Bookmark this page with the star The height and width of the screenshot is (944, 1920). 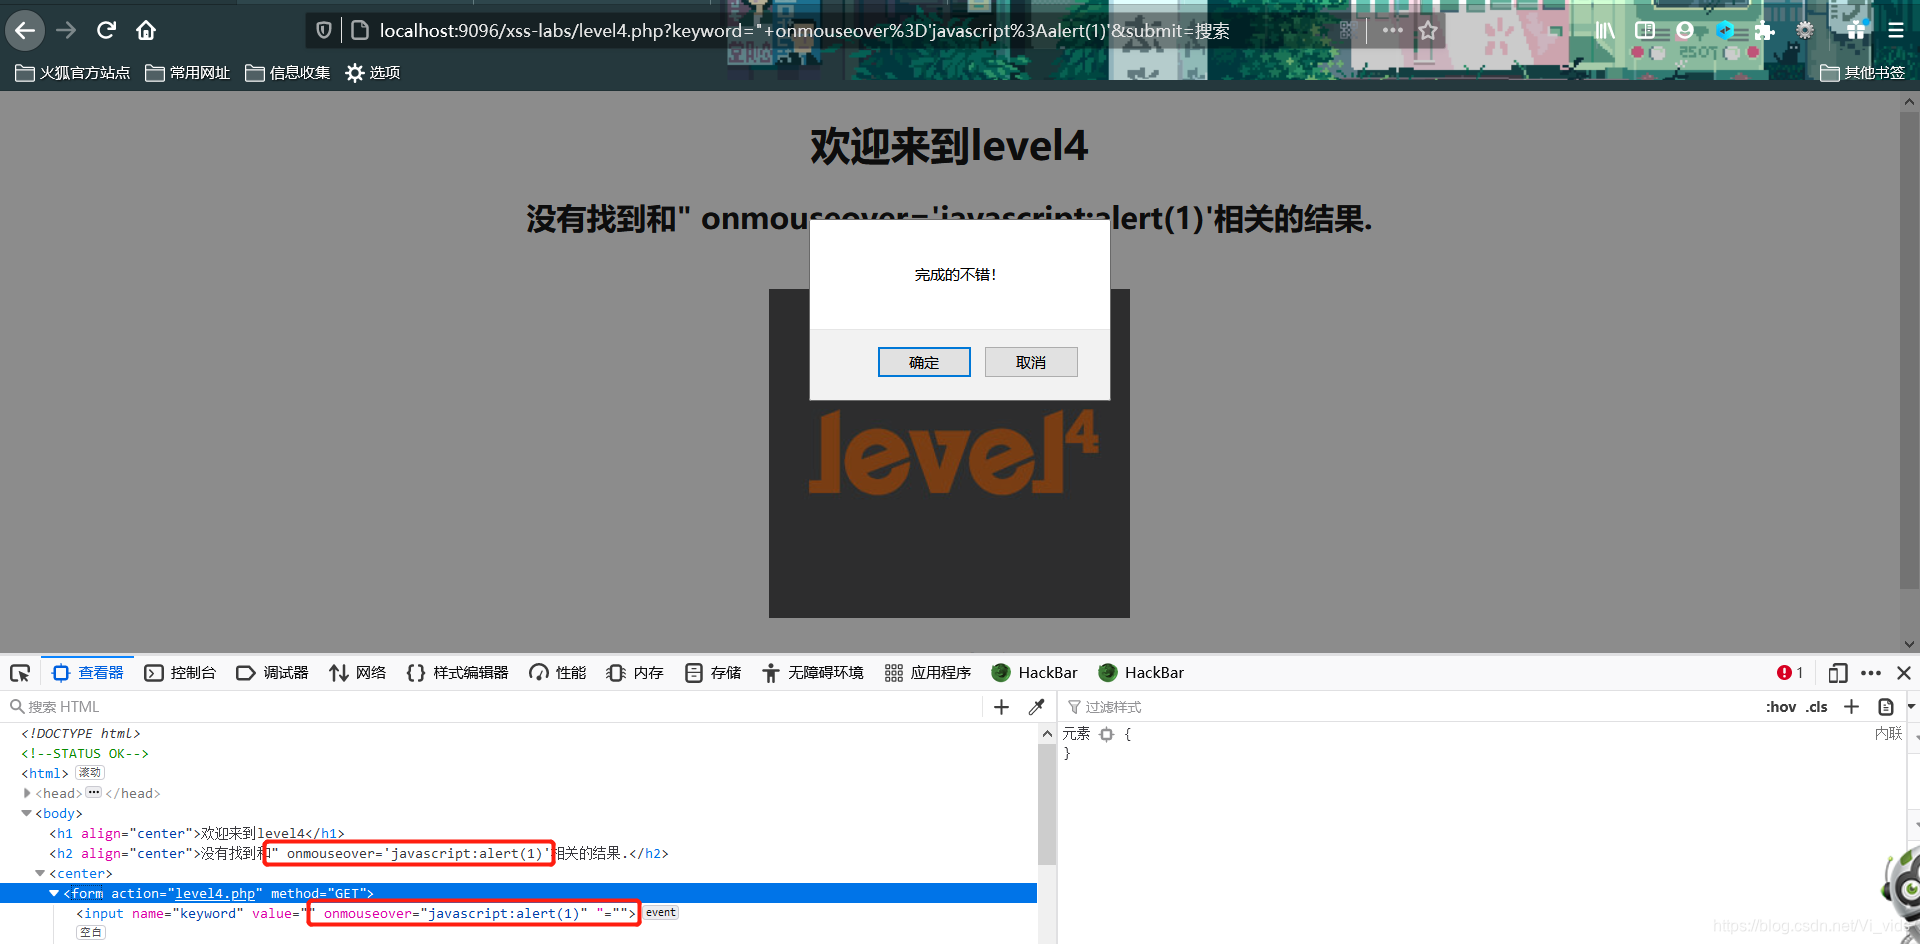(x=1428, y=30)
